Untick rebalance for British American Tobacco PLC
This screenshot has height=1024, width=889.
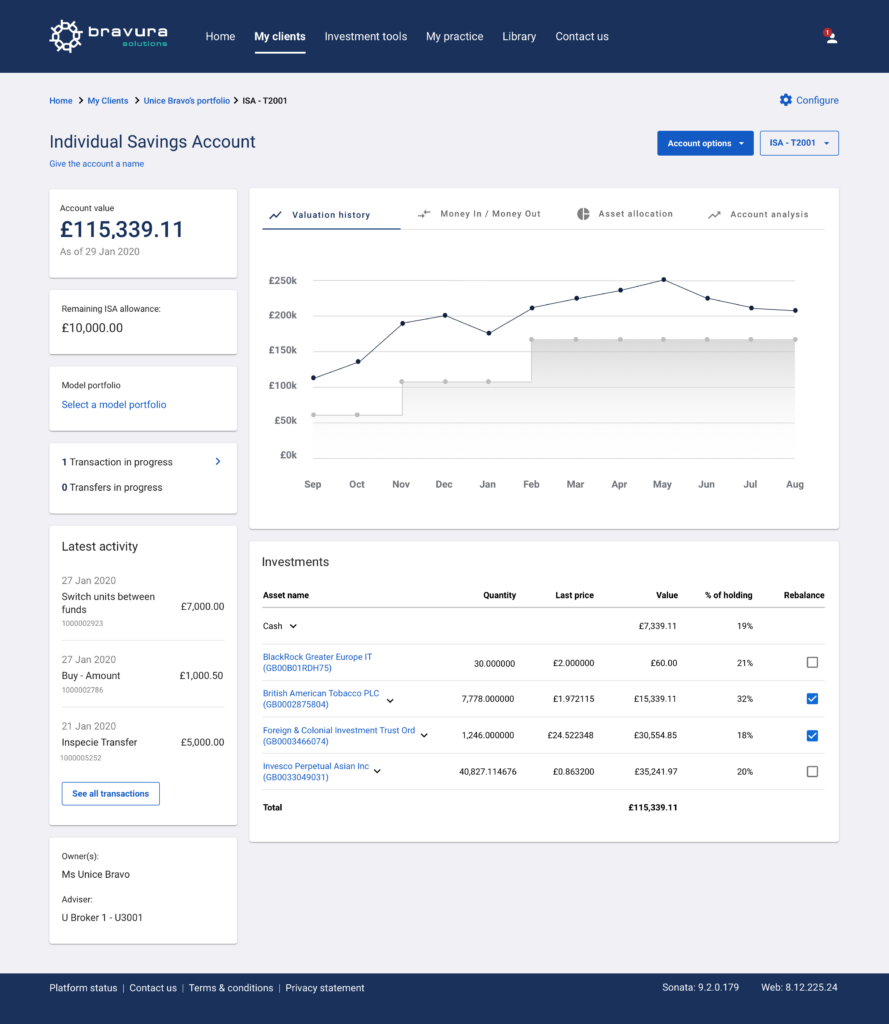click(x=812, y=699)
